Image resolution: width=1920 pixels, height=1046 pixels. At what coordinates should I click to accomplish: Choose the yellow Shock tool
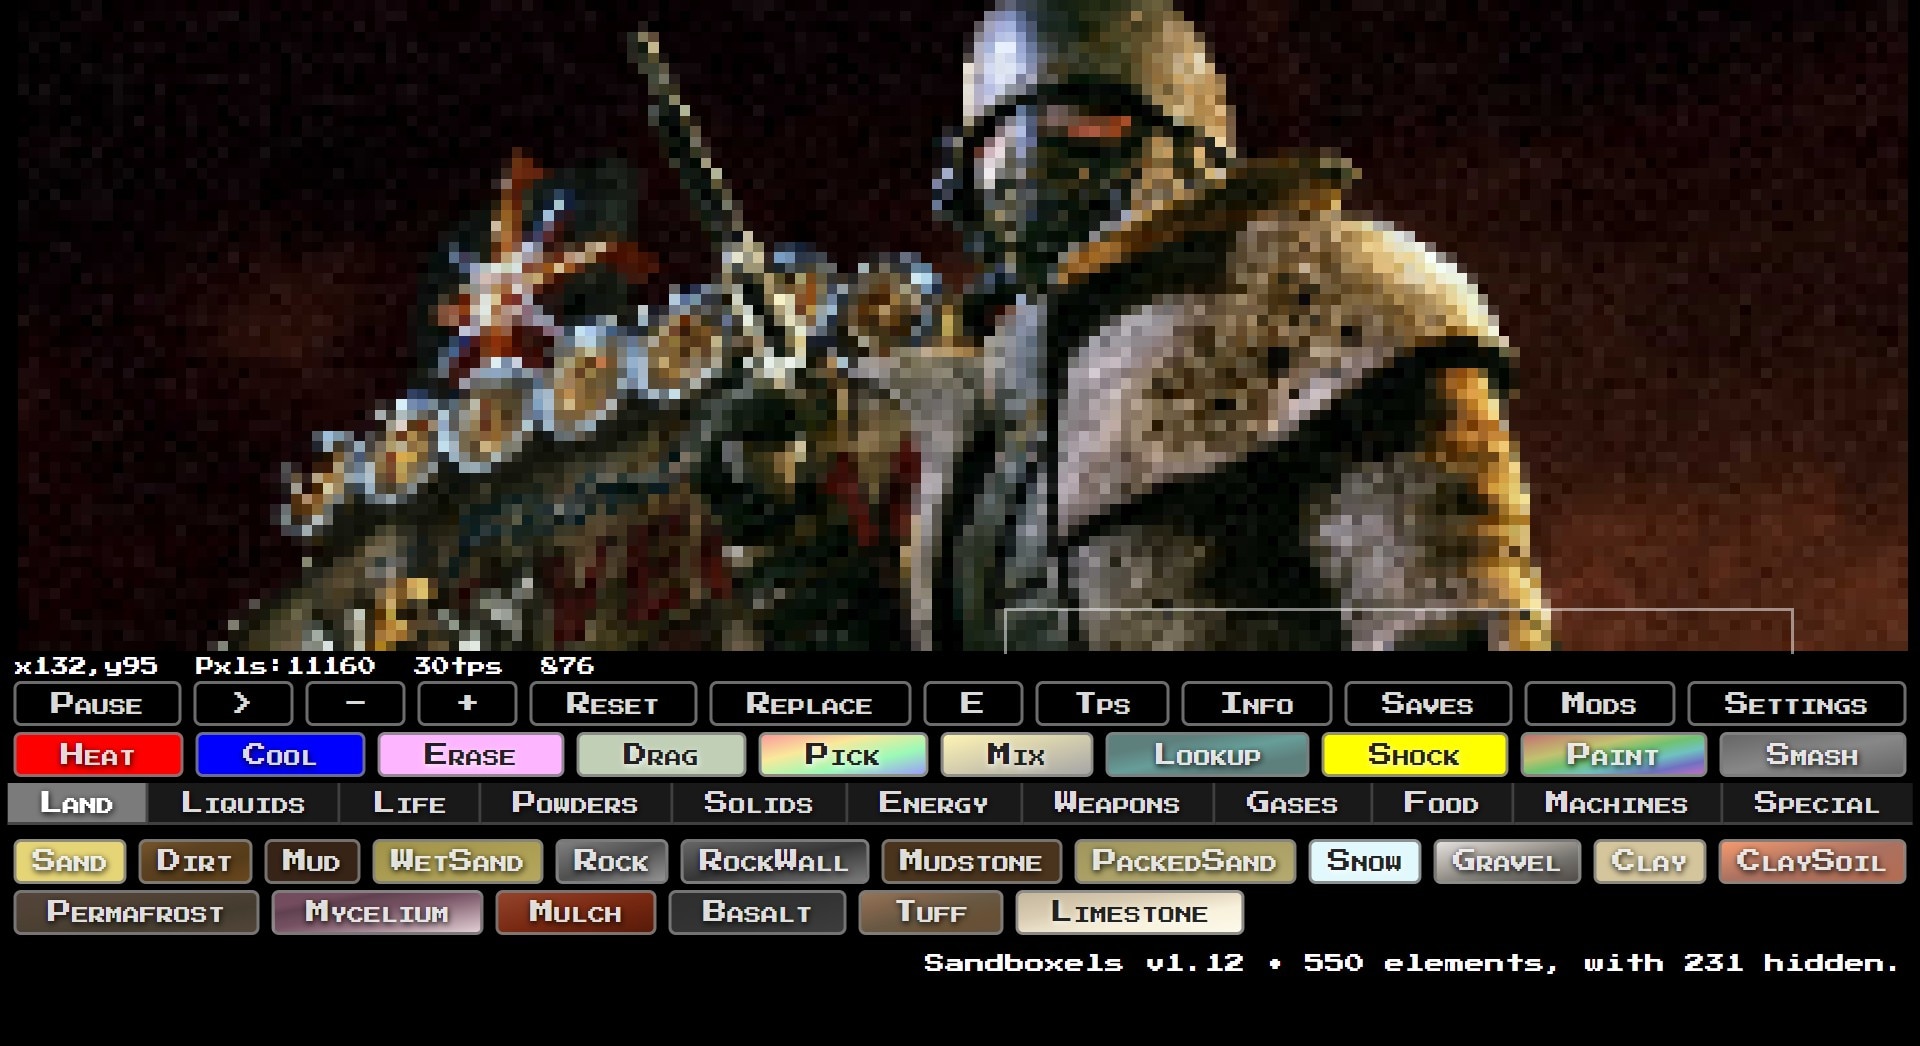(x=1413, y=755)
